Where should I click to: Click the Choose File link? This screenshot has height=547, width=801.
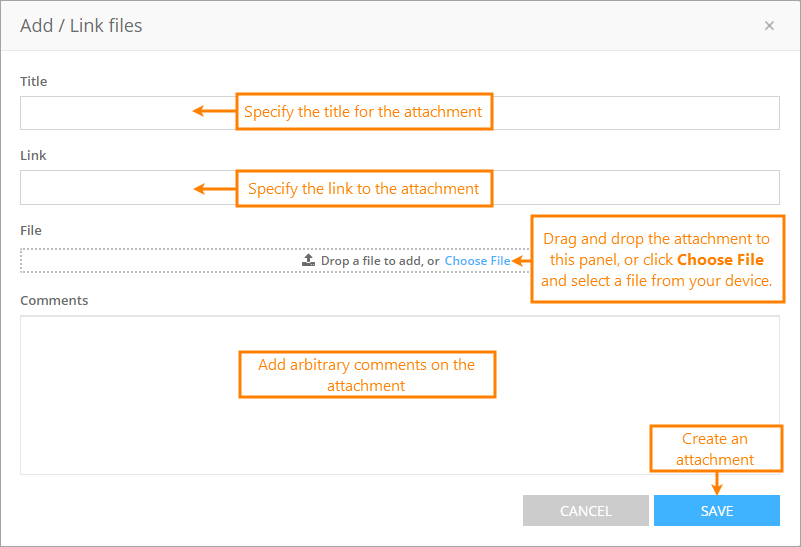(x=477, y=261)
